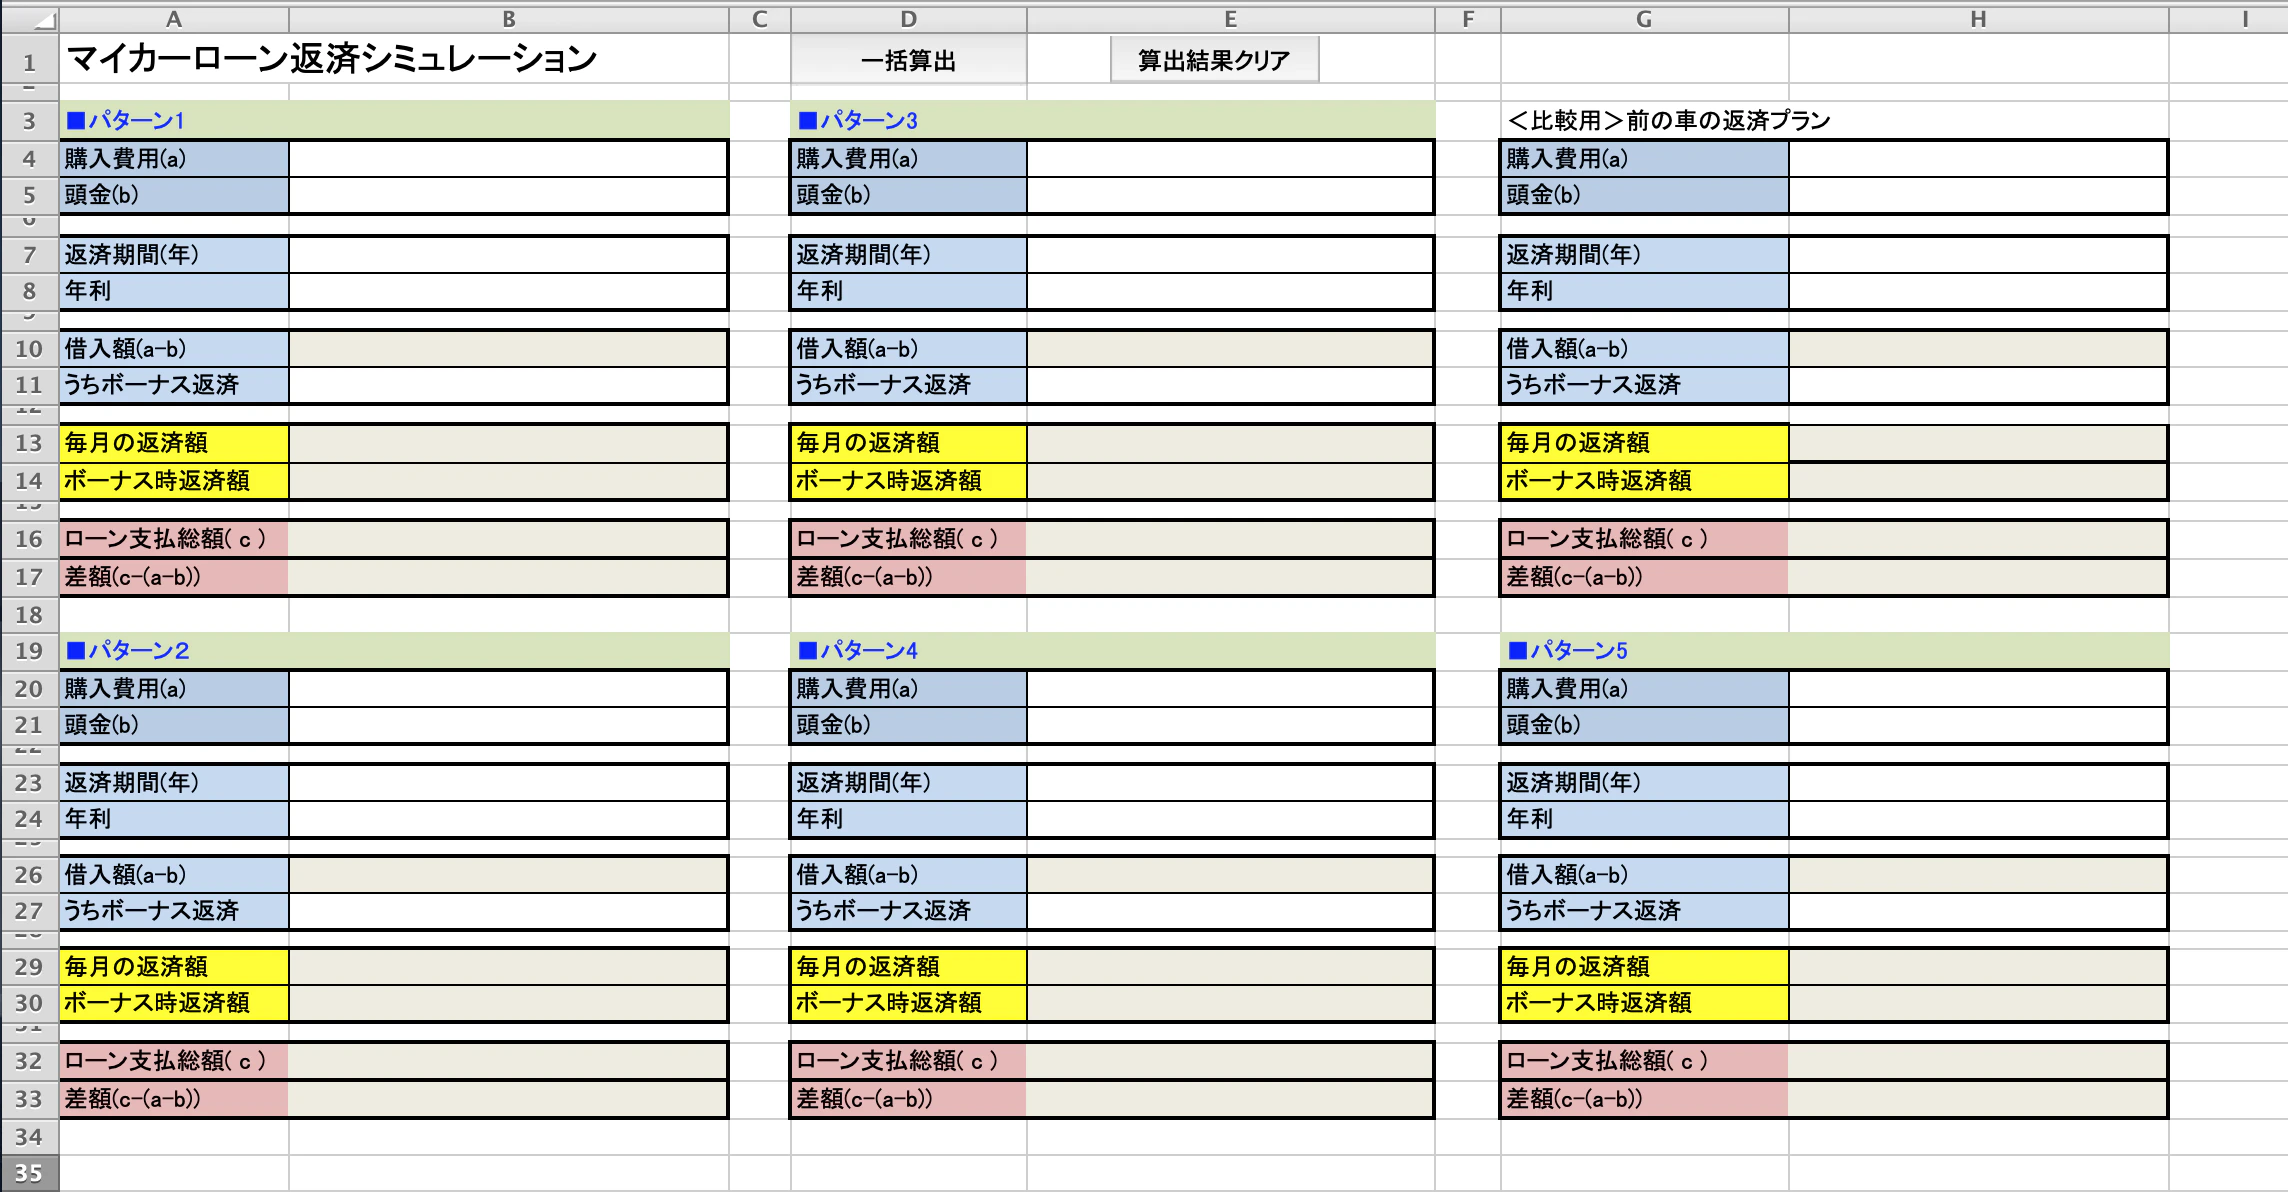The image size is (2288, 1192).
Task: Select the パターン1 年利 input cell
Action: tap(508, 291)
